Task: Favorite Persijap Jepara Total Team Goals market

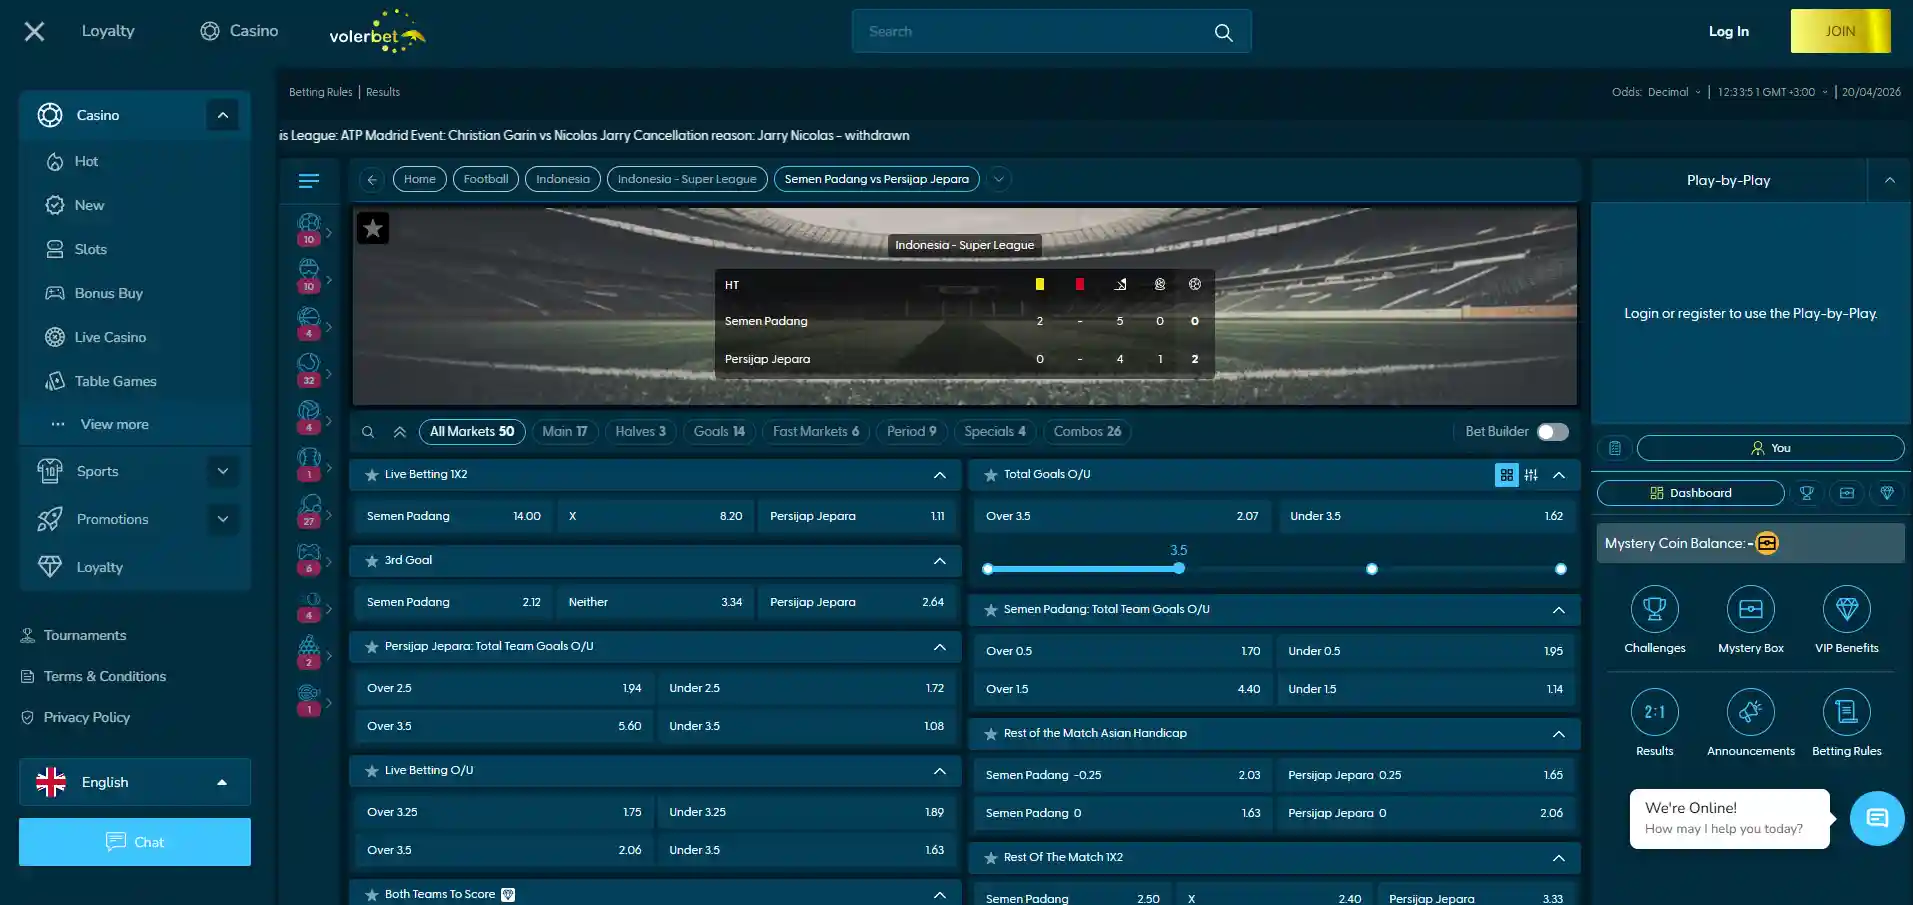Action: [x=372, y=647]
